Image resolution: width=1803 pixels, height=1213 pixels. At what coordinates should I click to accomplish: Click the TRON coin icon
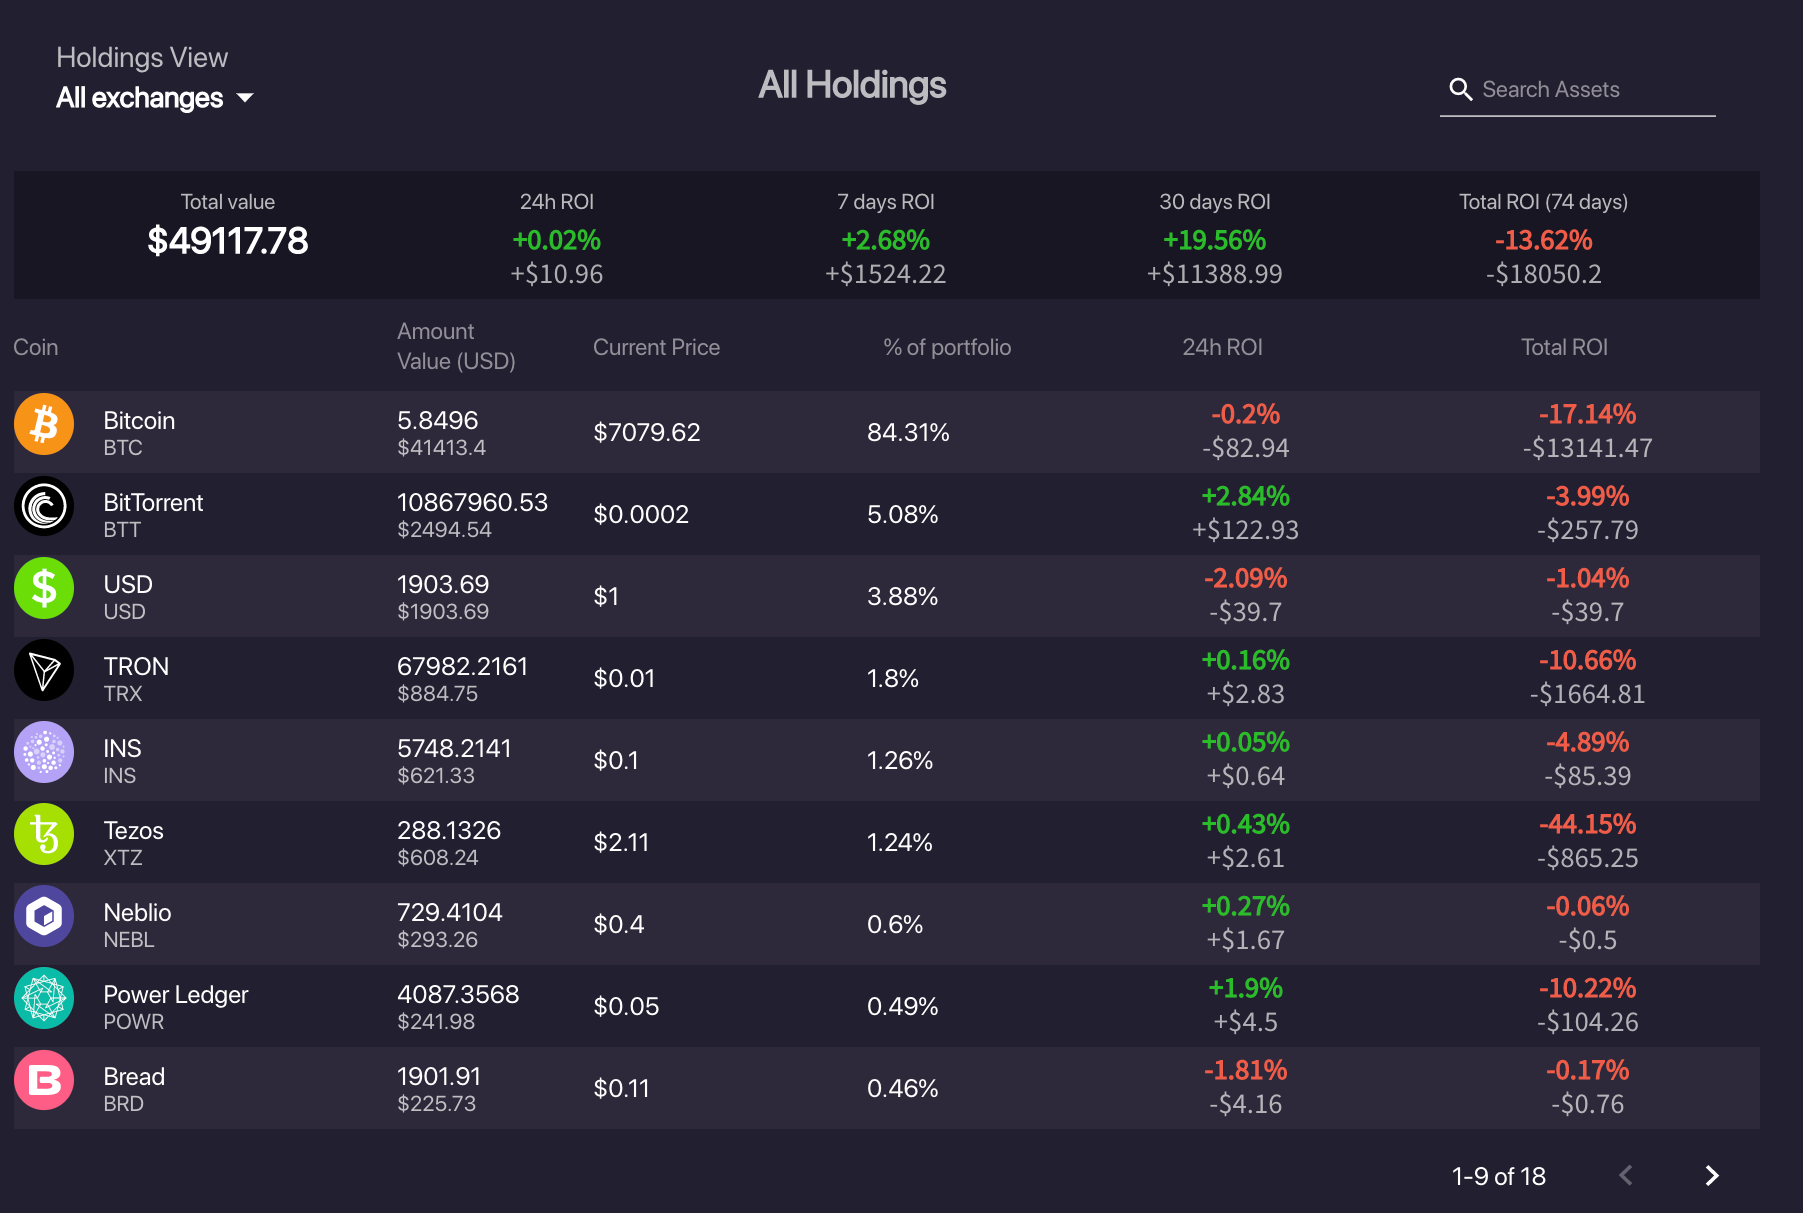pyautogui.click(x=44, y=670)
